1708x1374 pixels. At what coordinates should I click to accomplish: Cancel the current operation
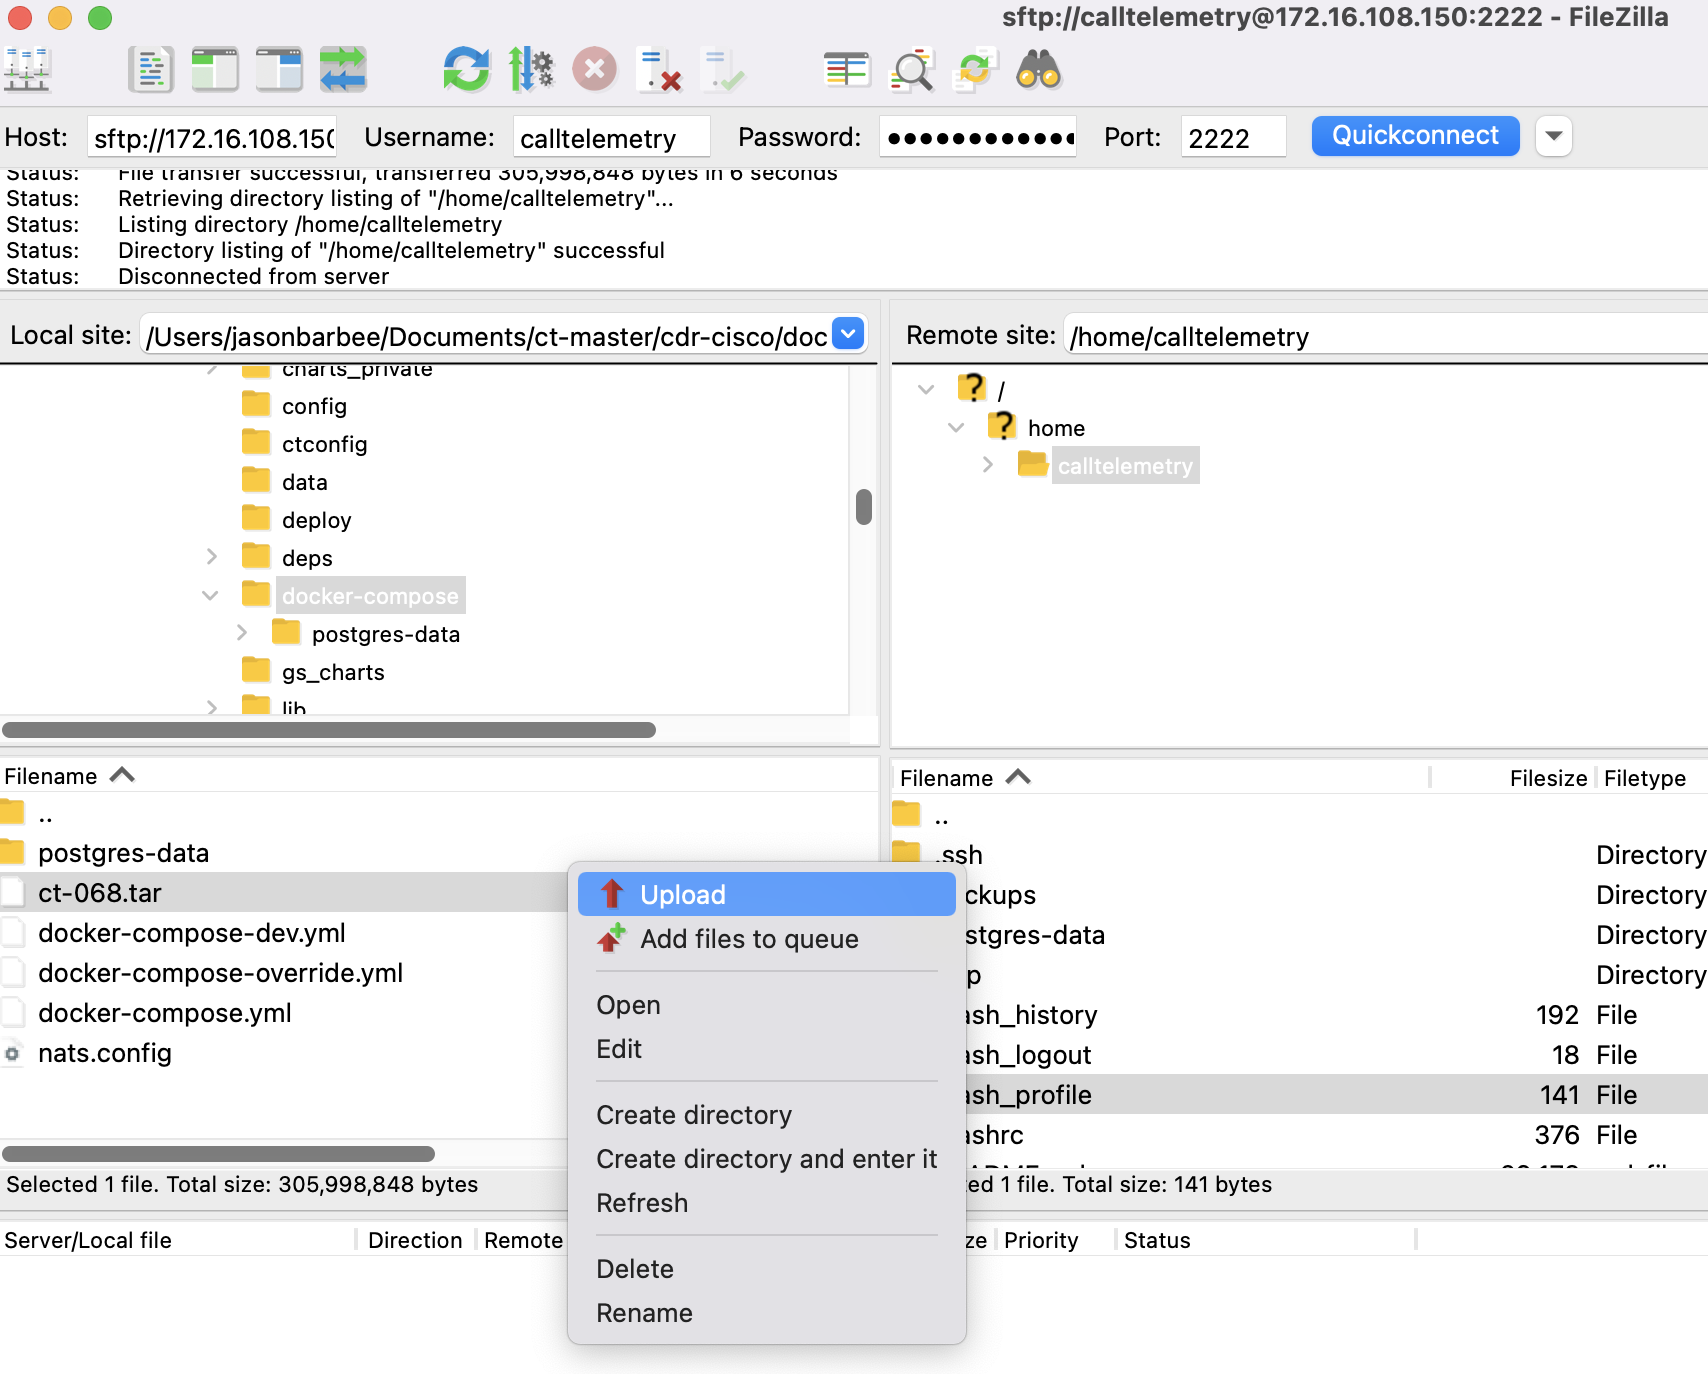(x=594, y=70)
